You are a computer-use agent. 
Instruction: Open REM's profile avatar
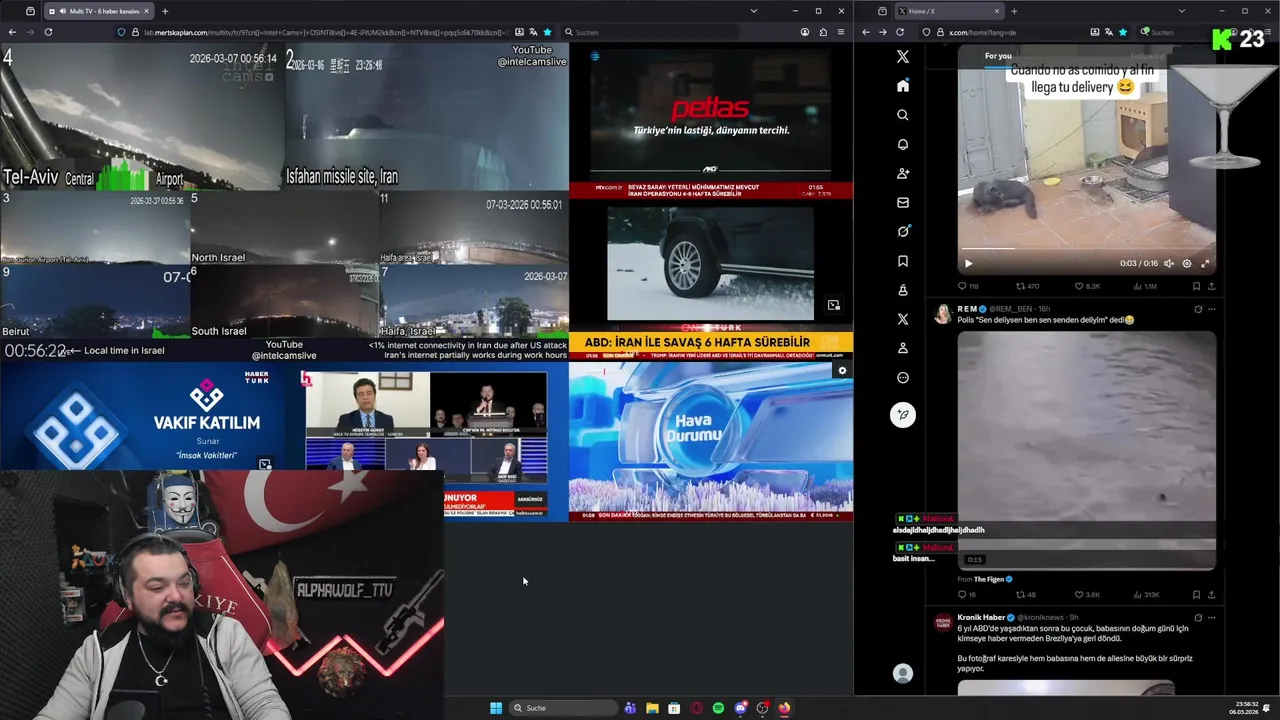[x=943, y=315]
